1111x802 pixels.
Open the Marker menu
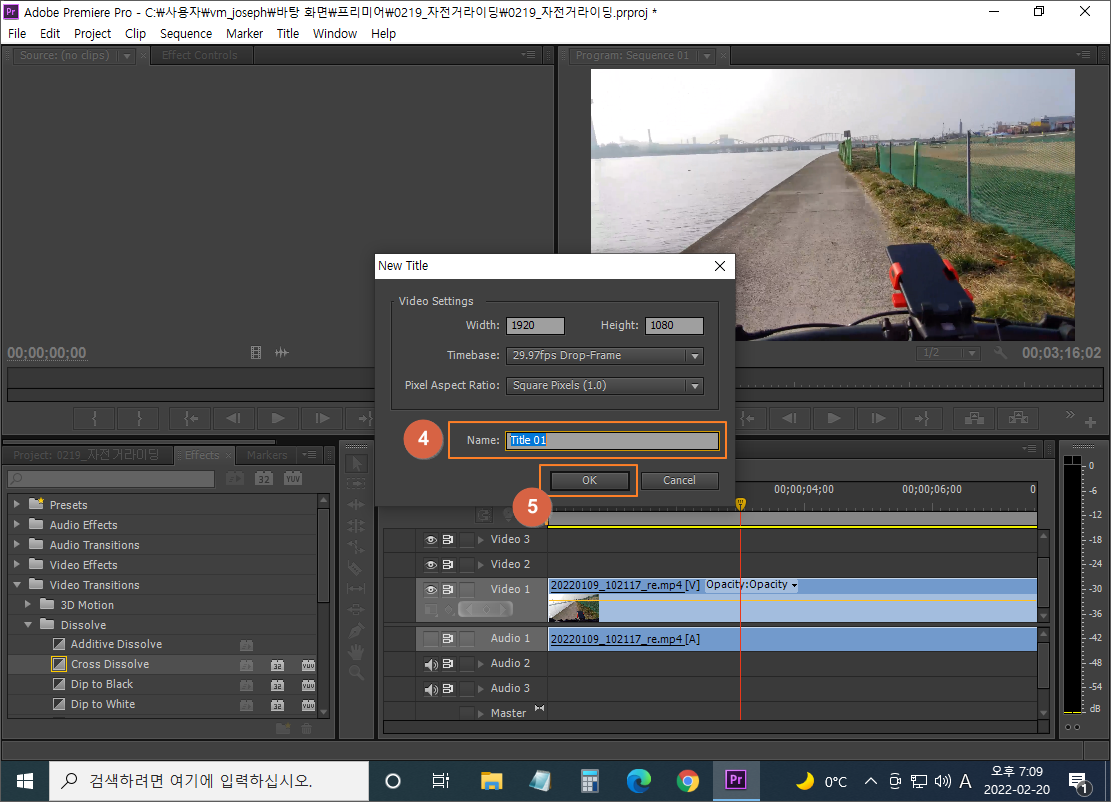(244, 33)
